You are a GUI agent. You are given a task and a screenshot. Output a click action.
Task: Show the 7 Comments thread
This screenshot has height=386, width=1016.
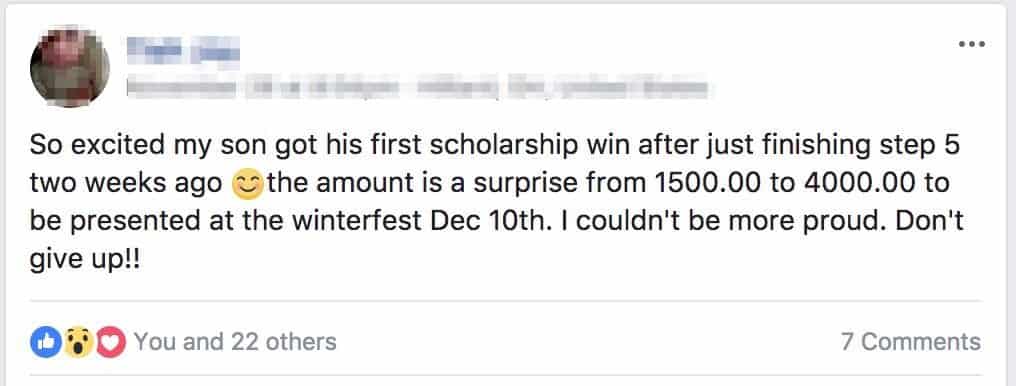pyautogui.click(x=911, y=341)
